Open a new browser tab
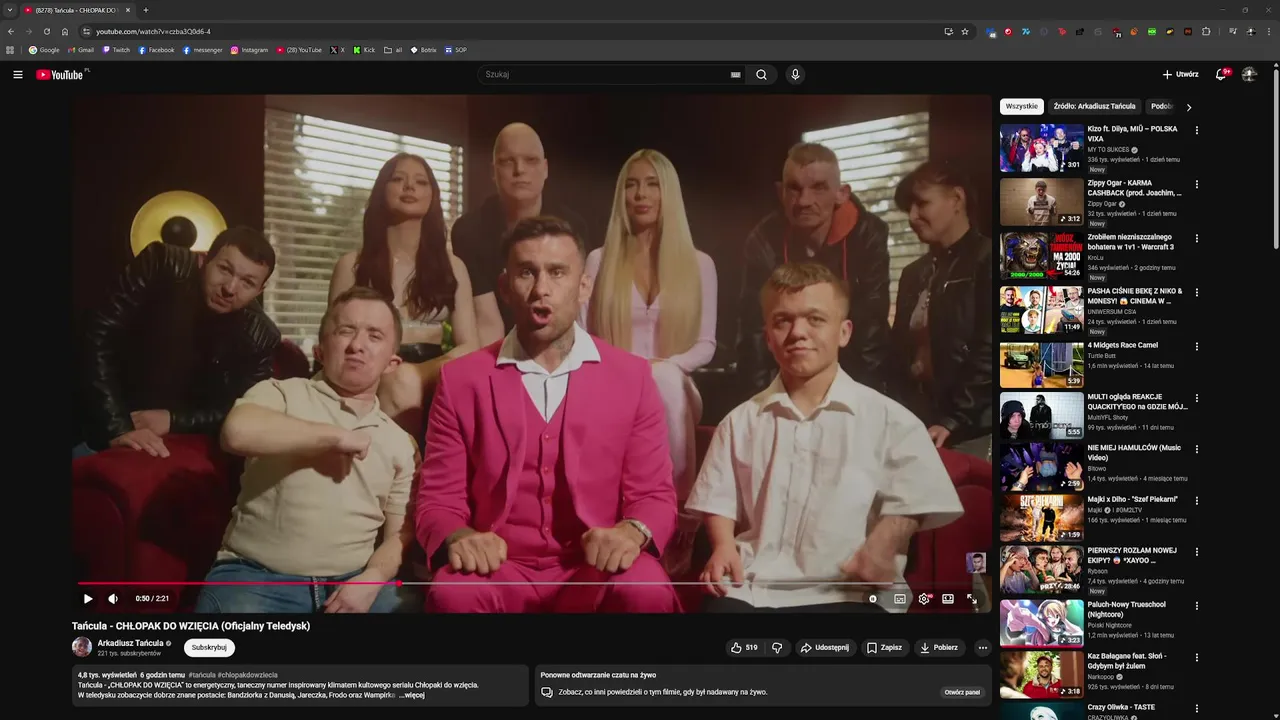The width and height of the screenshot is (1280, 720). tap(145, 10)
